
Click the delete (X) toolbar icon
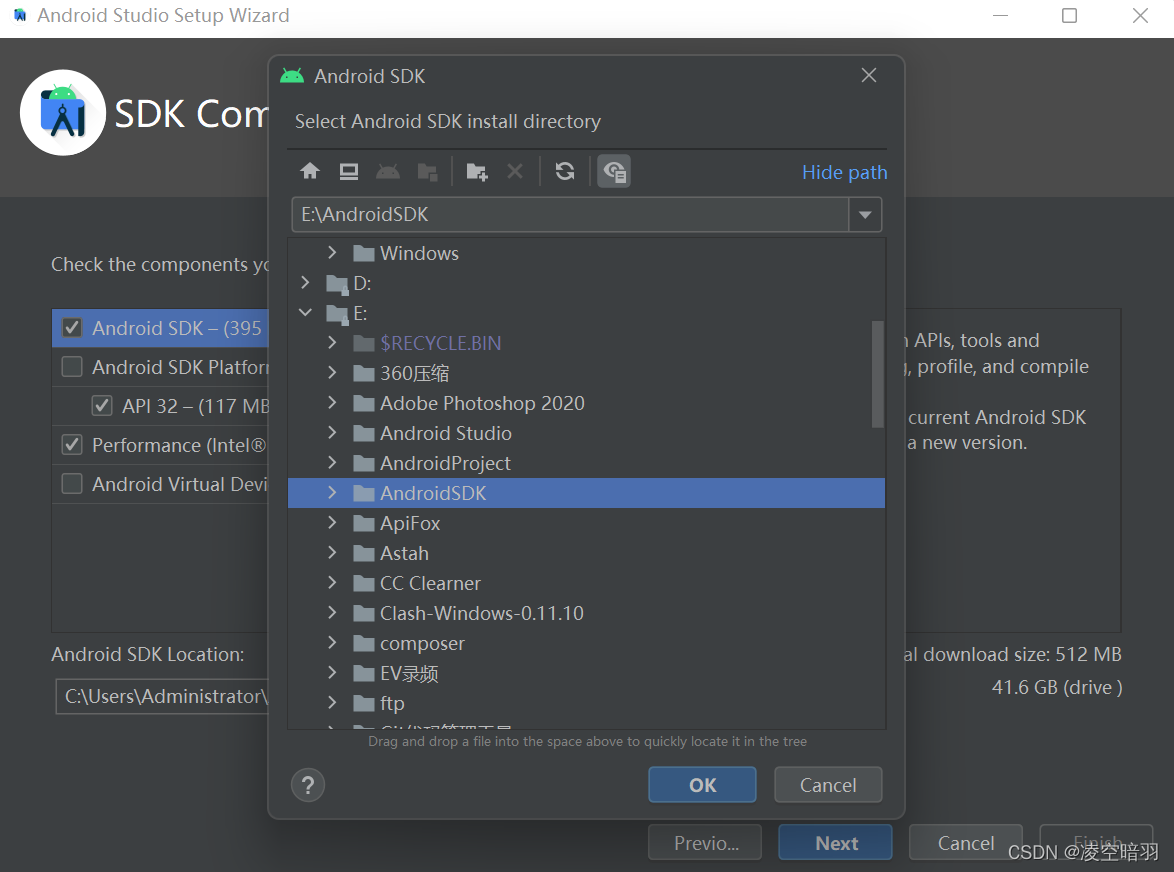point(515,171)
